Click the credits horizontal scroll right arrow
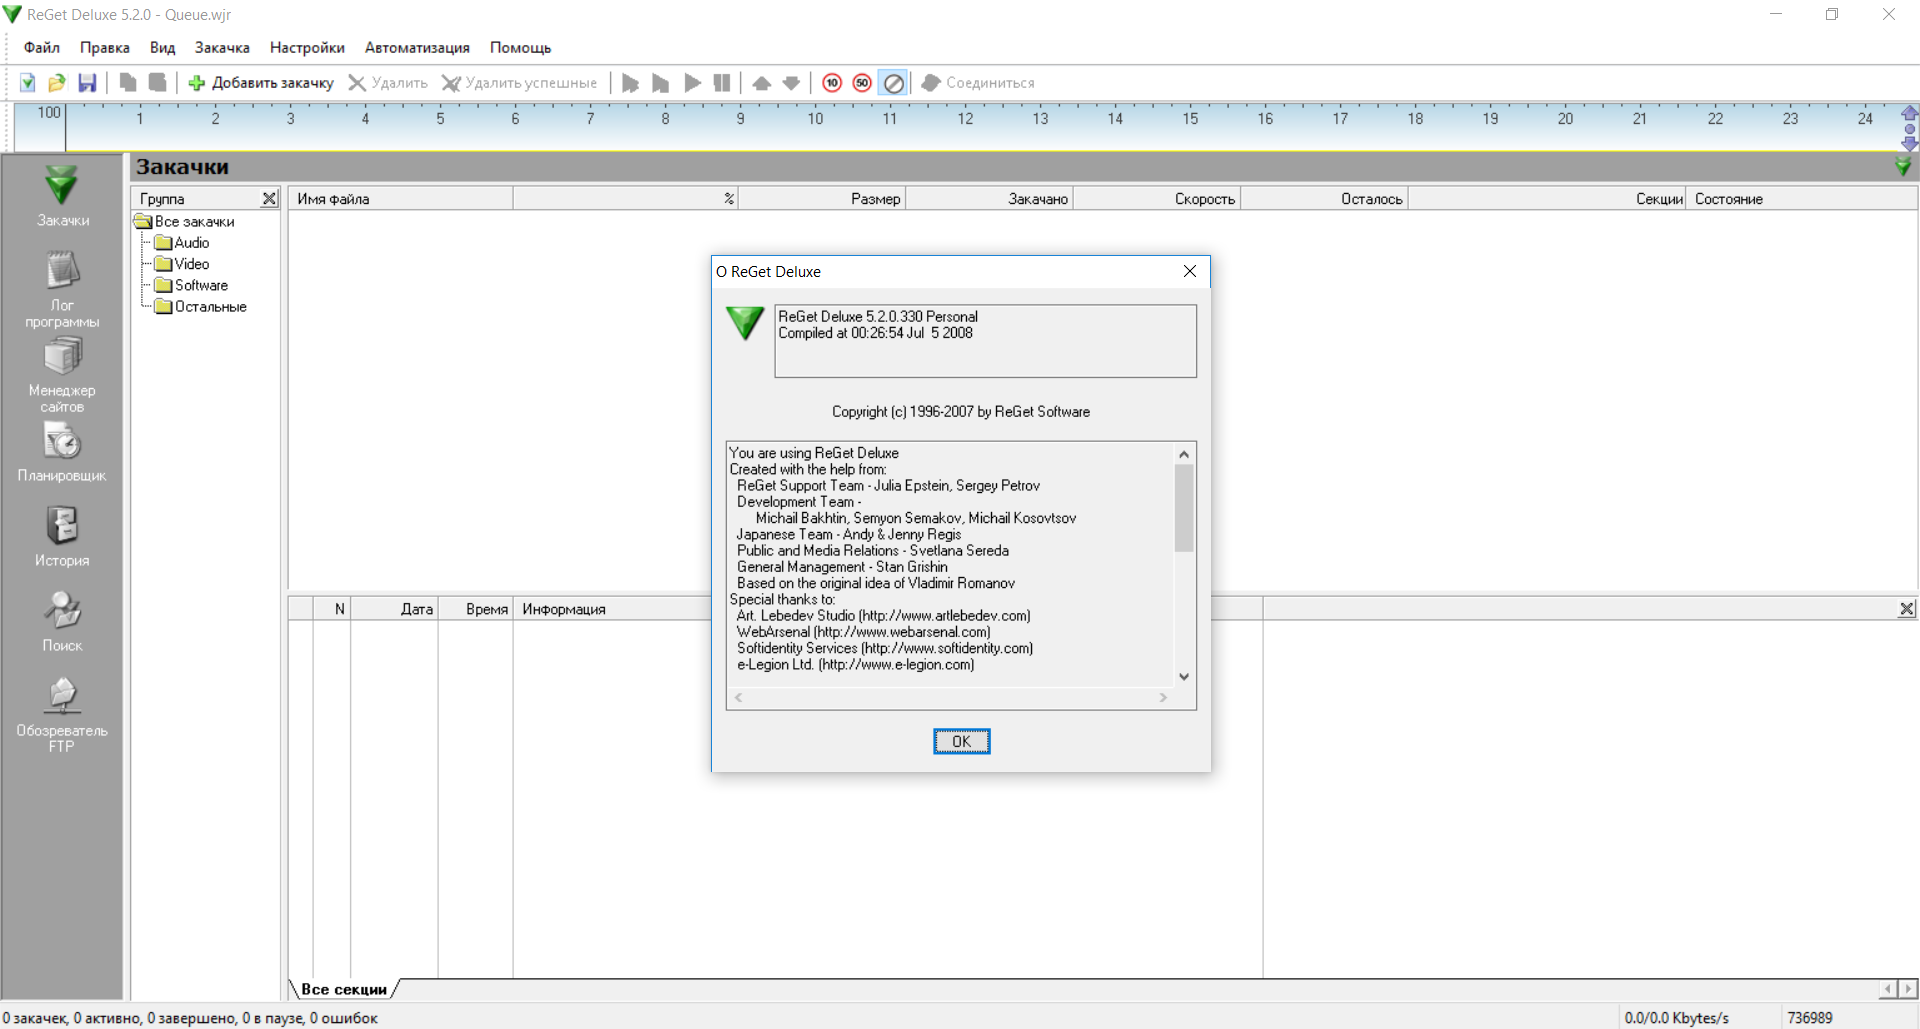 [x=1163, y=698]
